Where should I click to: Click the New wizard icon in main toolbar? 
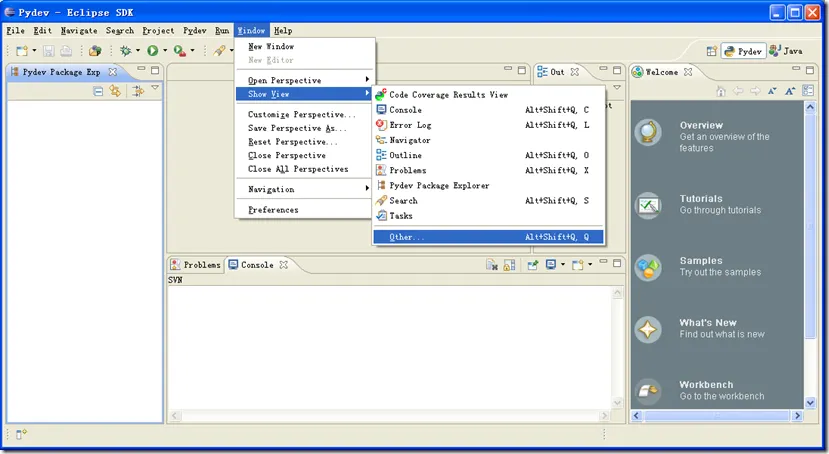point(22,51)
